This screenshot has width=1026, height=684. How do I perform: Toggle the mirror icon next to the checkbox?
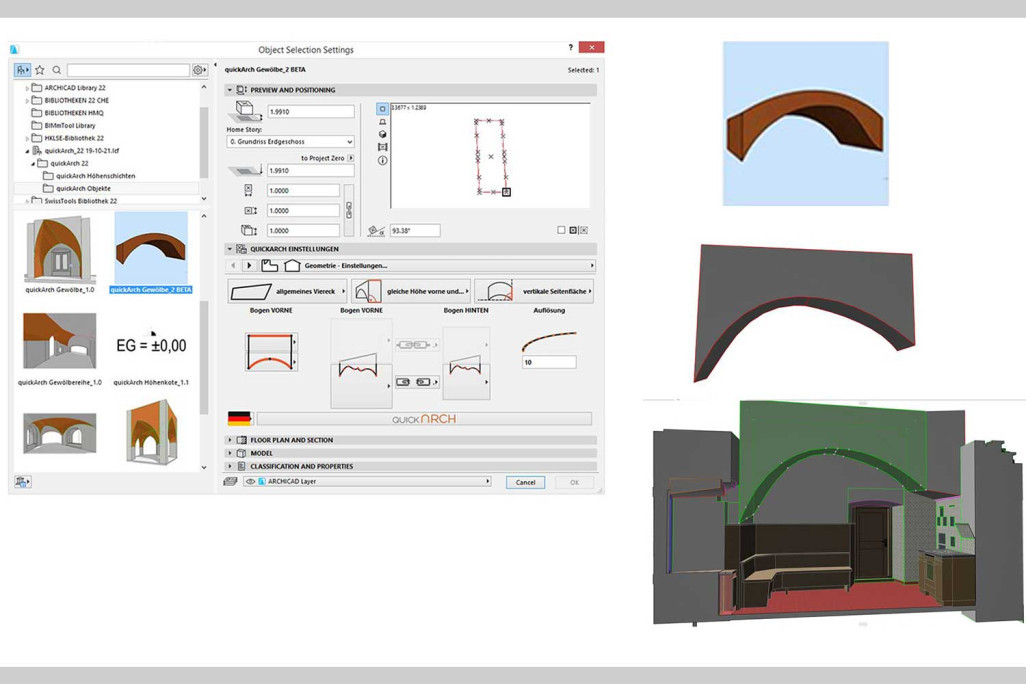tap(573, 229)
